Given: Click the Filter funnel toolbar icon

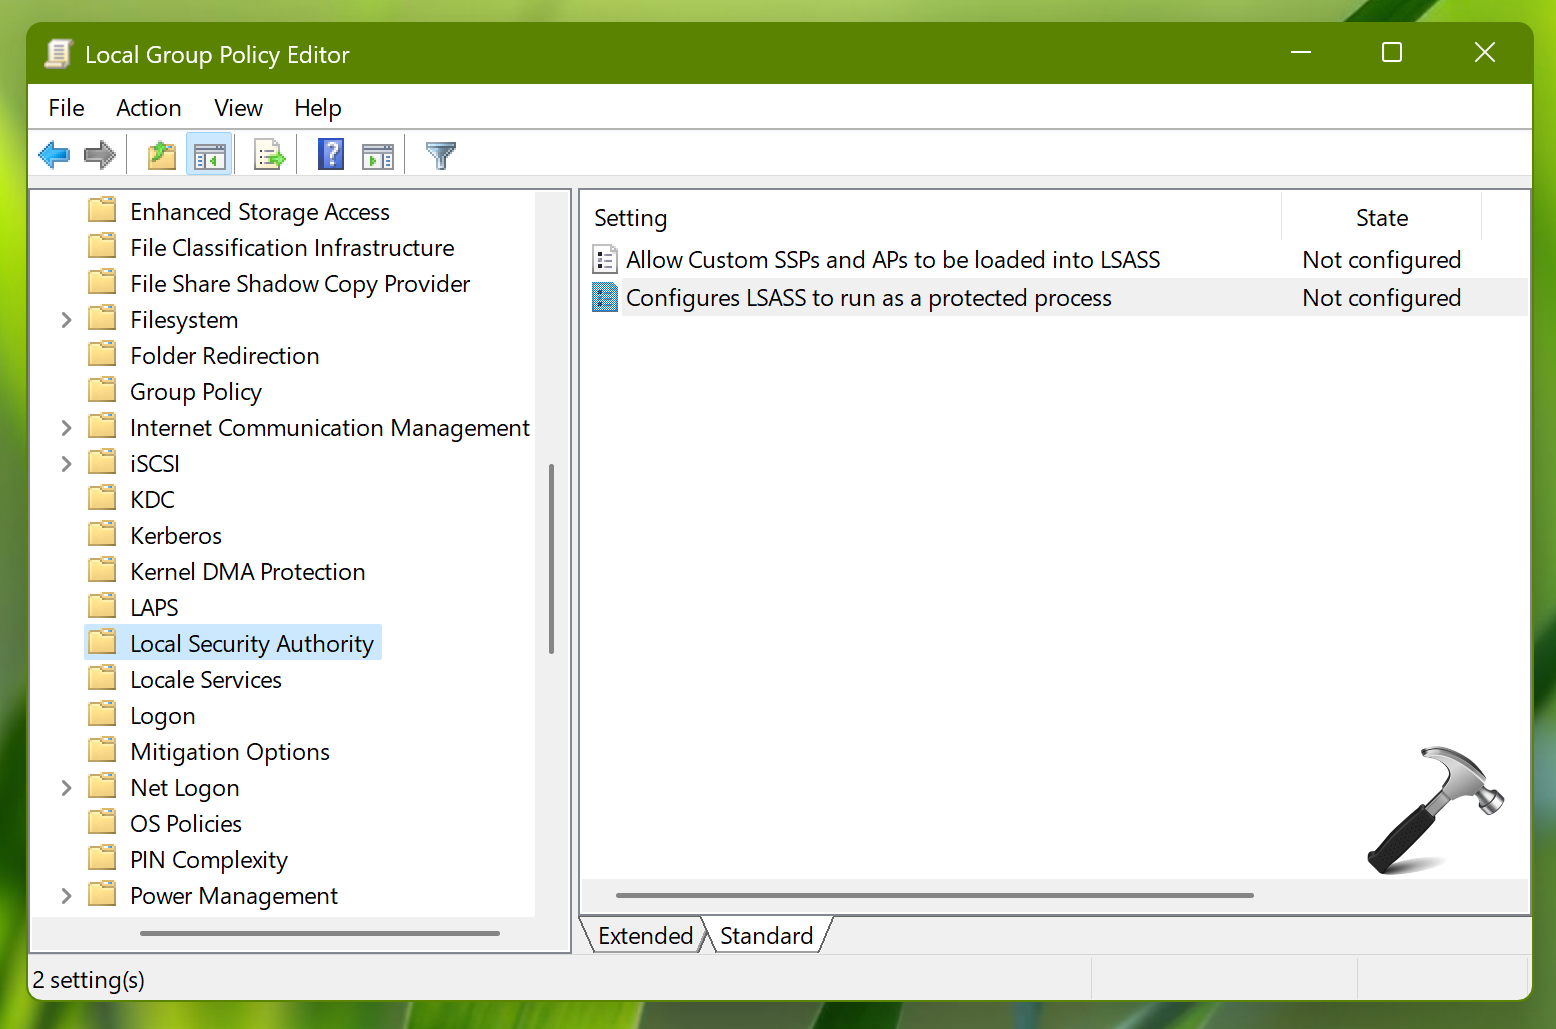Looking at the screenshot, I should (x=440, y=155).
